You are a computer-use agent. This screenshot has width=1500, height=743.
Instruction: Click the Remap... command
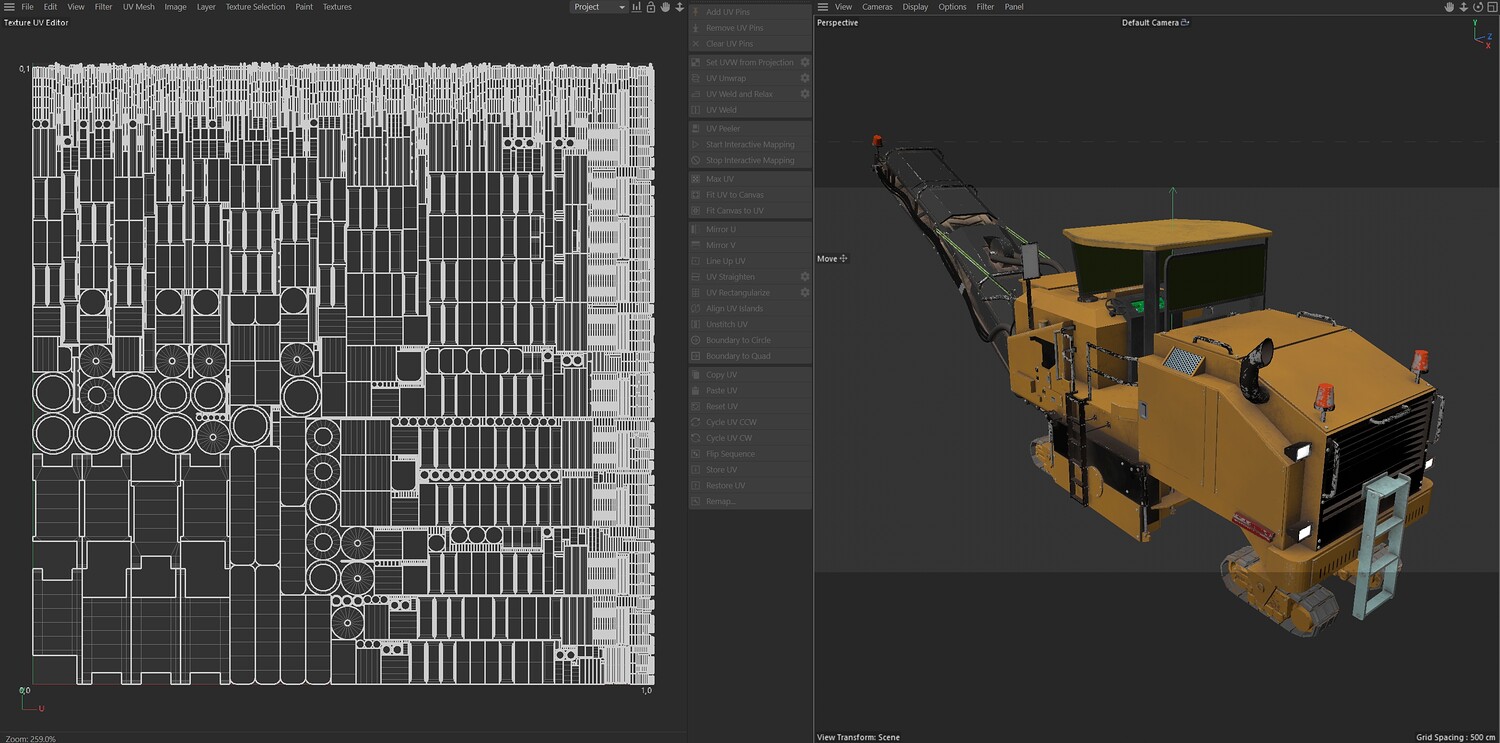pyautogui.click(x=720, y=501)
